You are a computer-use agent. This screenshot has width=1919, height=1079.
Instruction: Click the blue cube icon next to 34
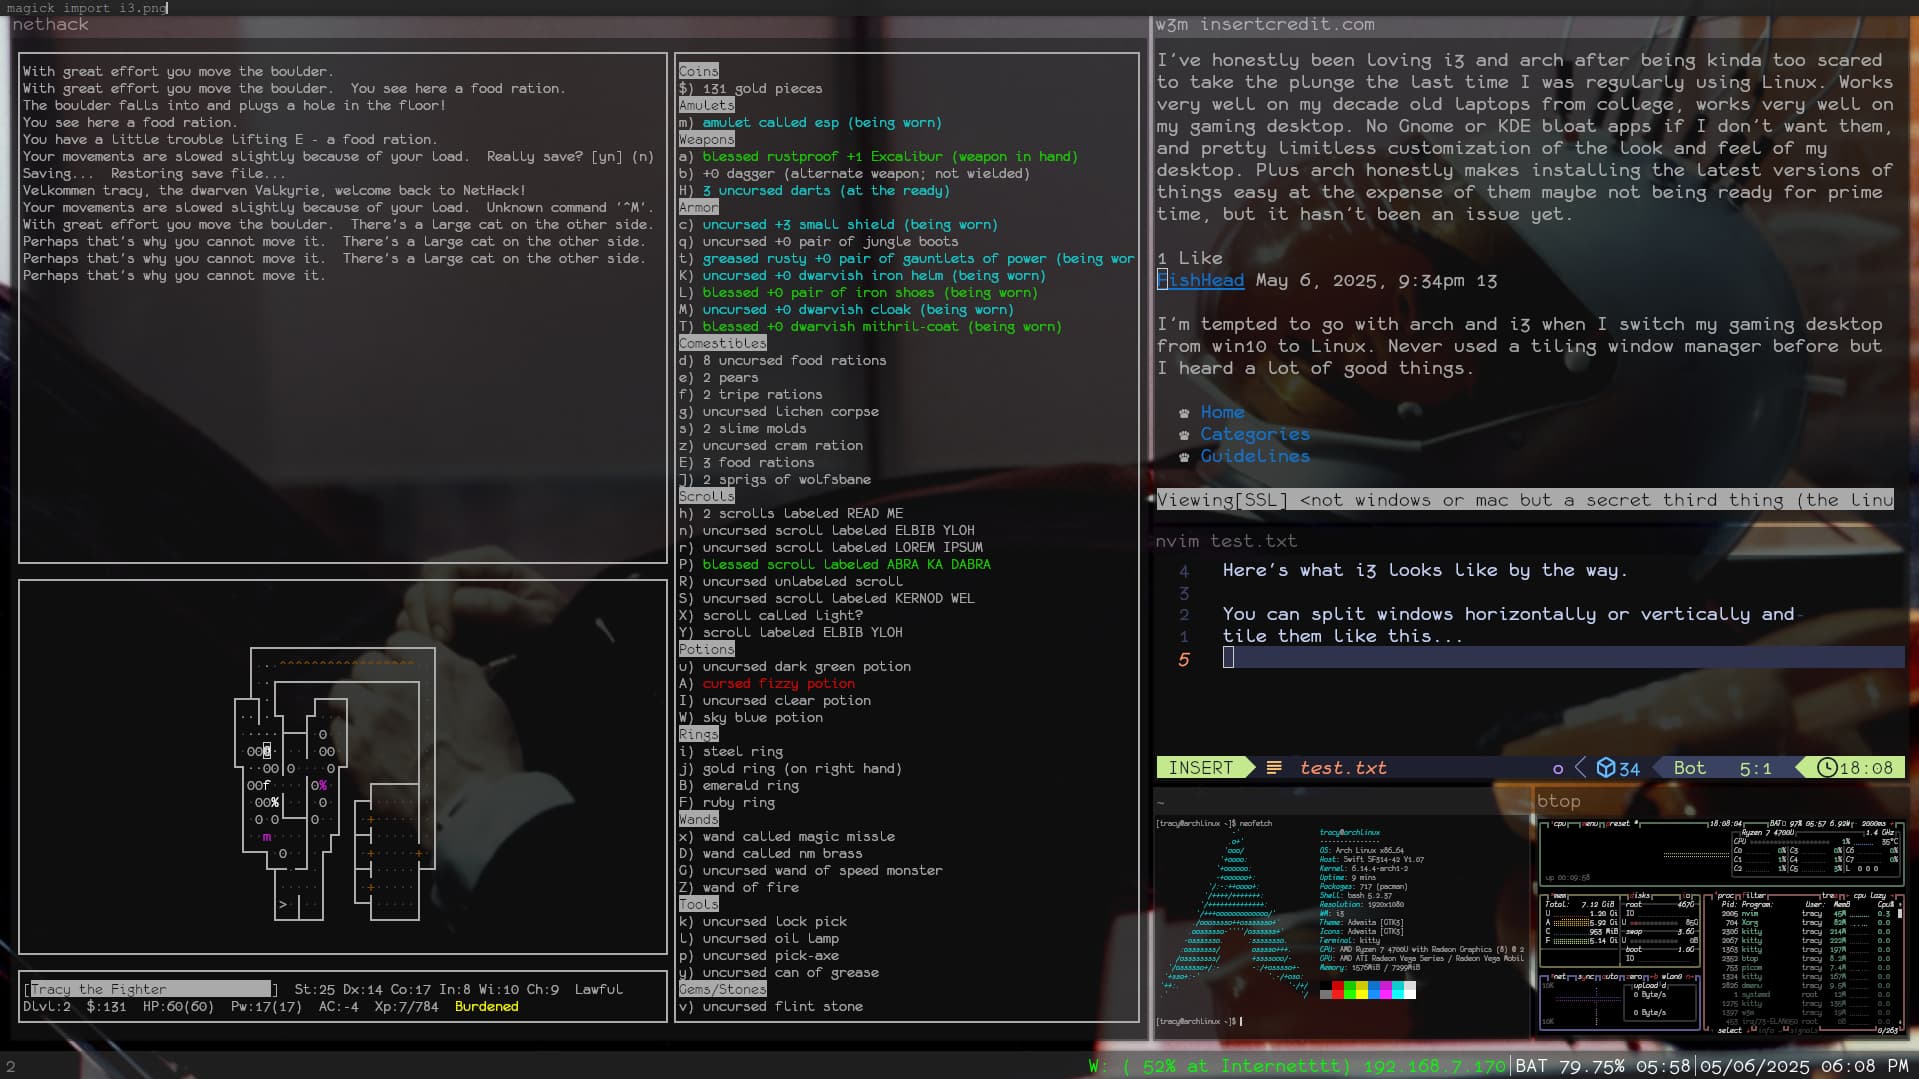click(x=1606, y=768)
